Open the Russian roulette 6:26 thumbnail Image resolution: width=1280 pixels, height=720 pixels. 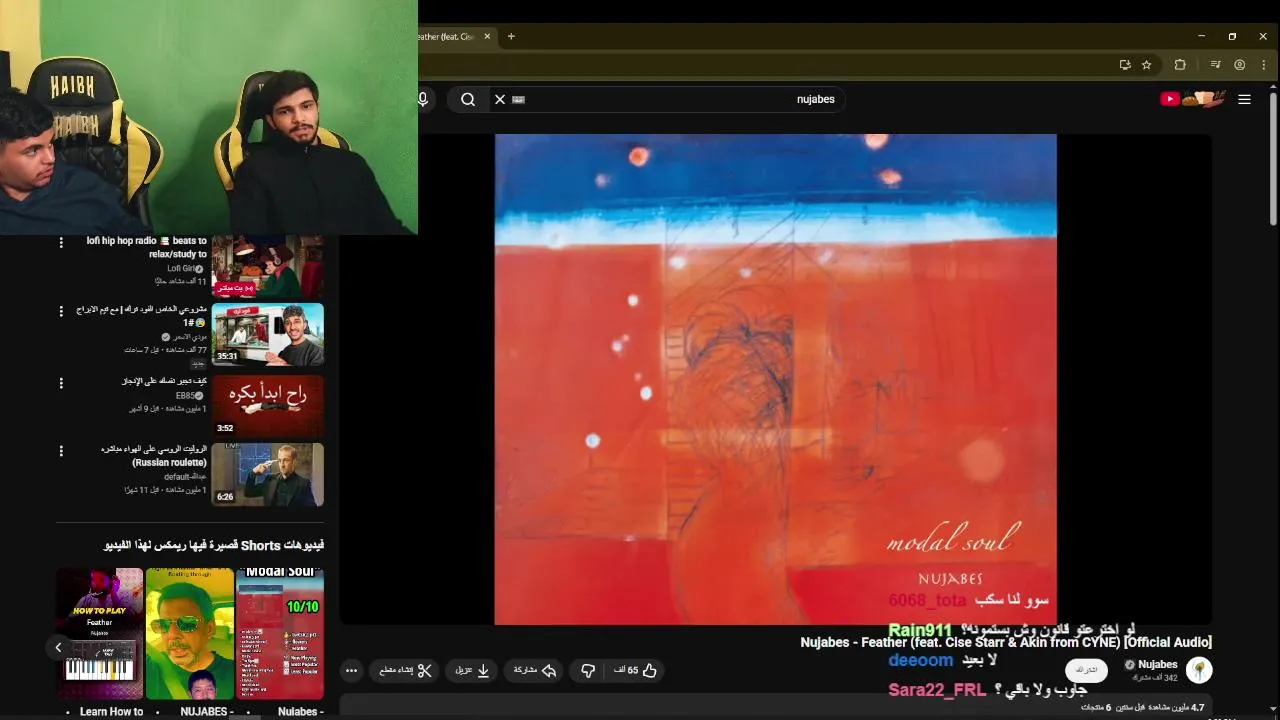point(268,474)
